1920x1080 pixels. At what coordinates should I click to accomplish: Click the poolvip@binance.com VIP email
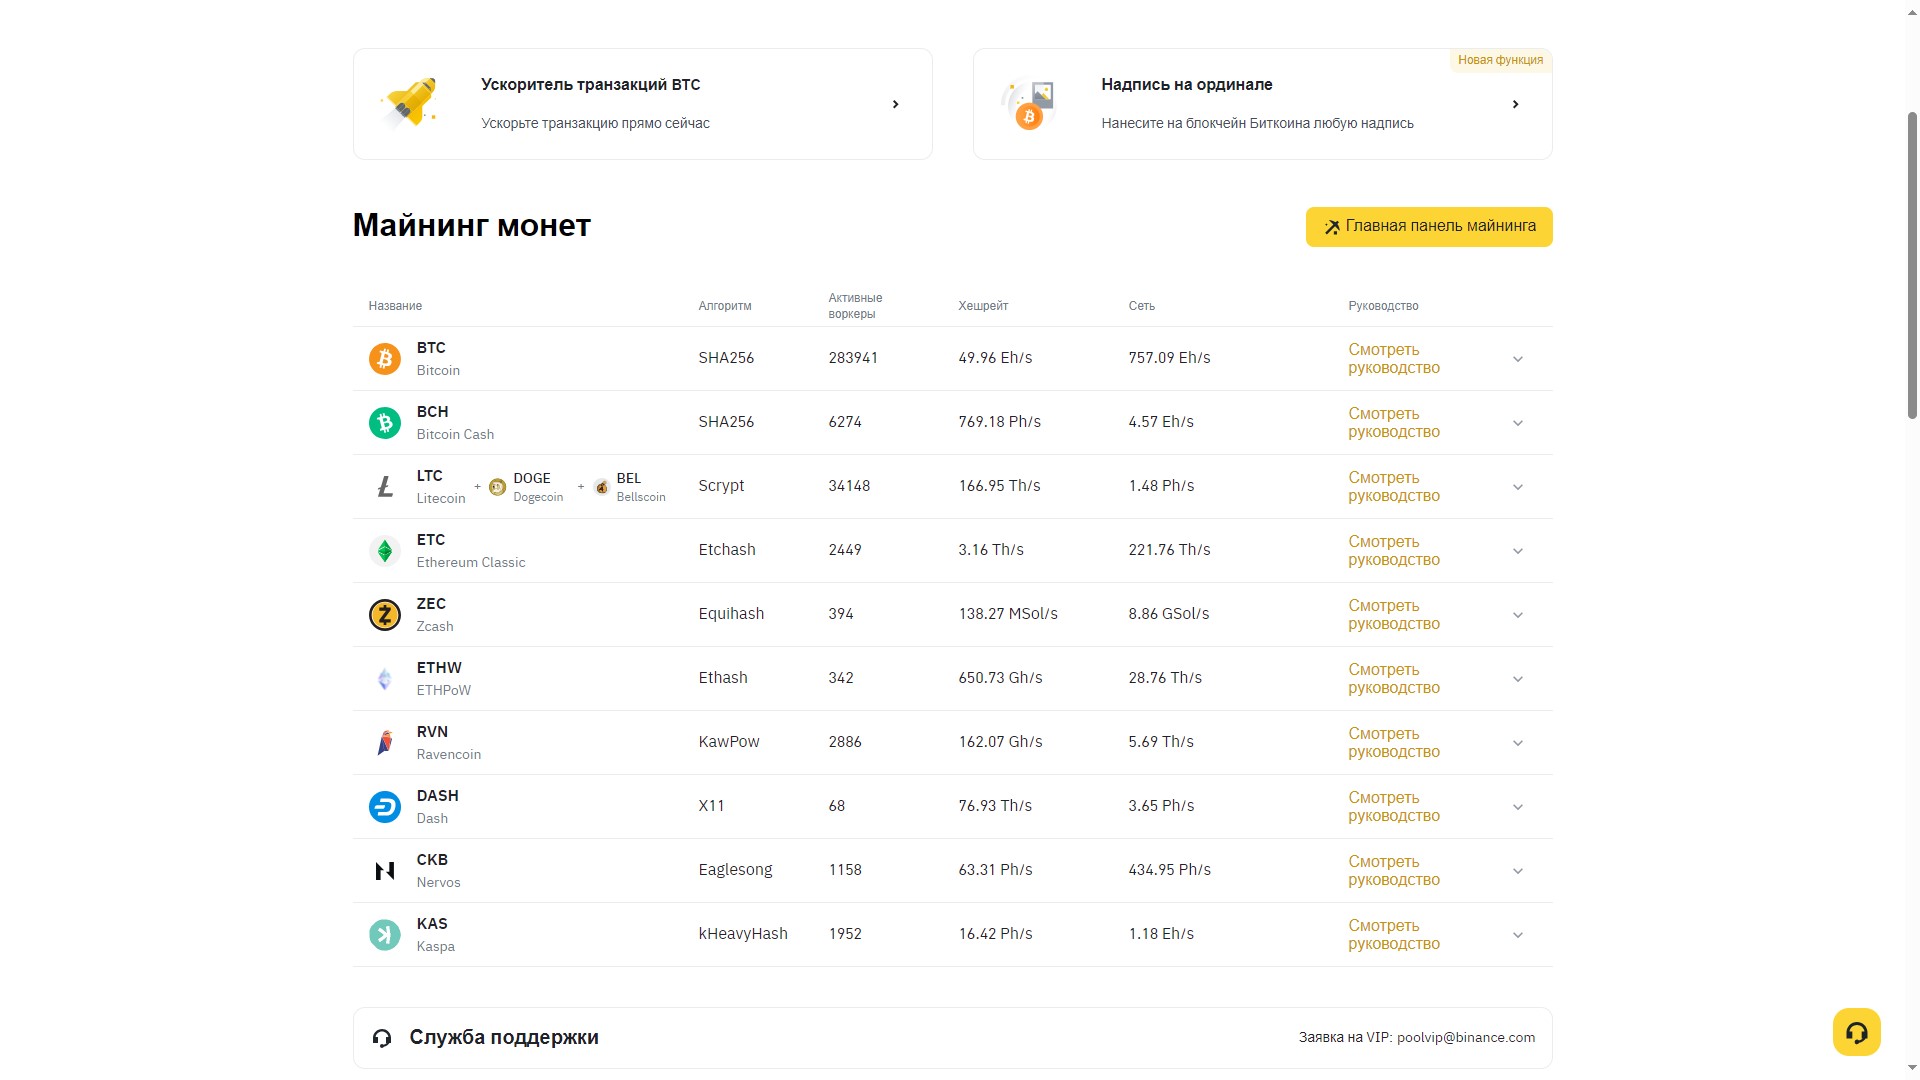tap(1466, 1038)
